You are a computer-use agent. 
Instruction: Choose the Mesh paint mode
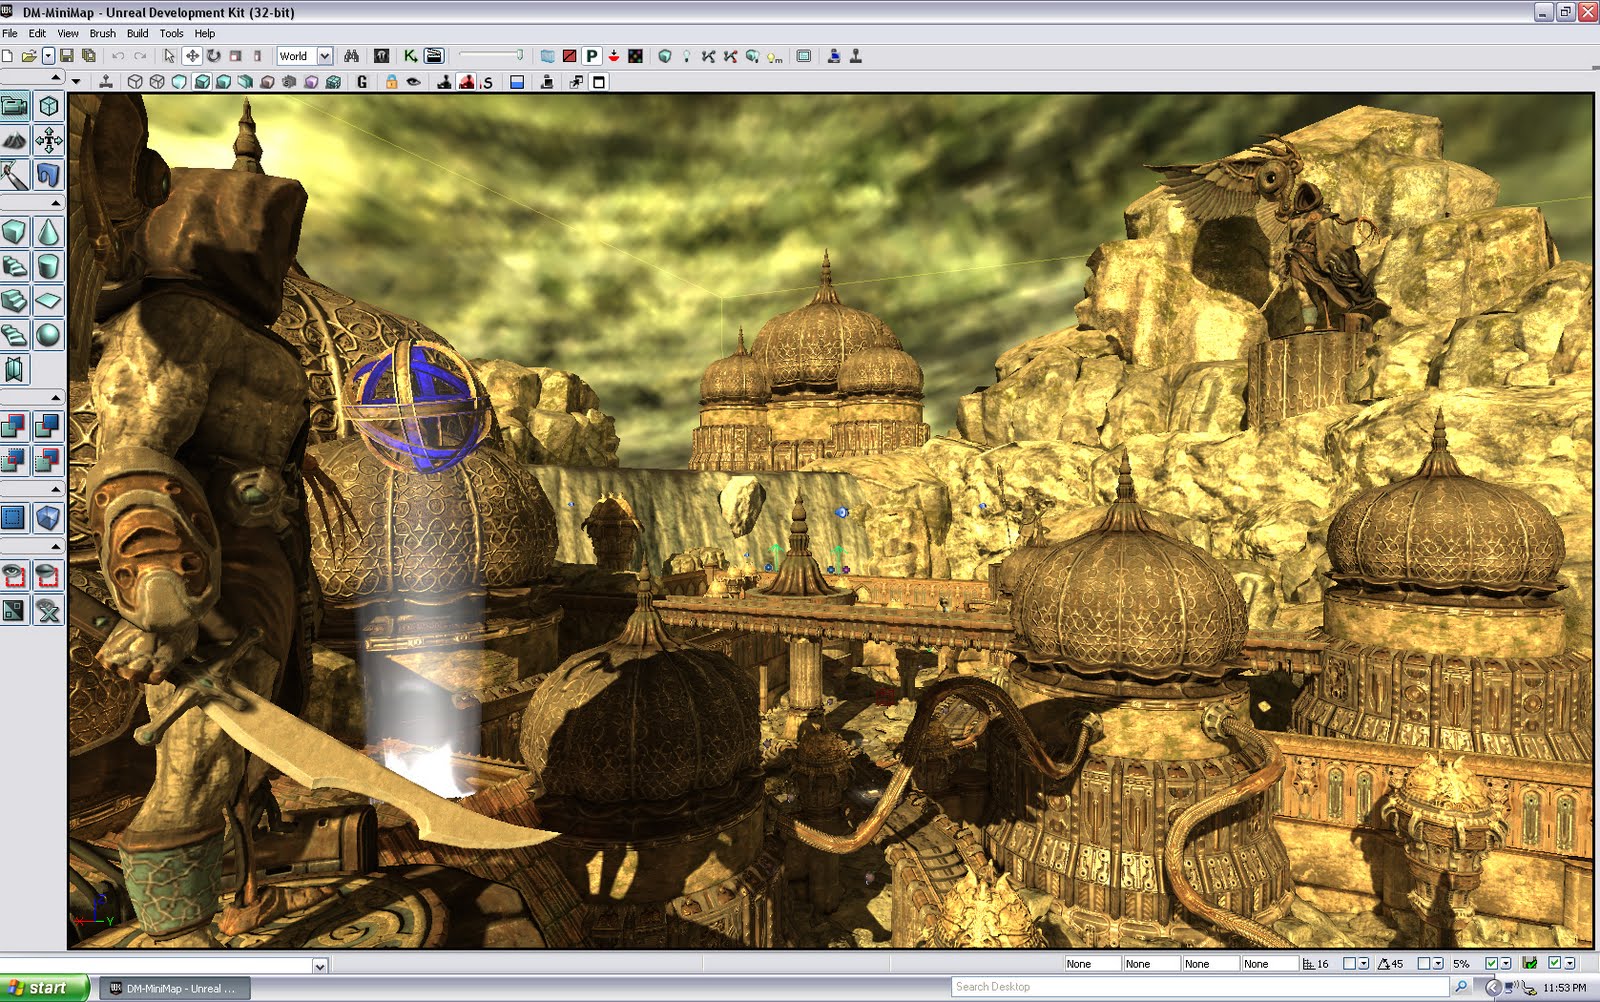click(x=15, y=175)
